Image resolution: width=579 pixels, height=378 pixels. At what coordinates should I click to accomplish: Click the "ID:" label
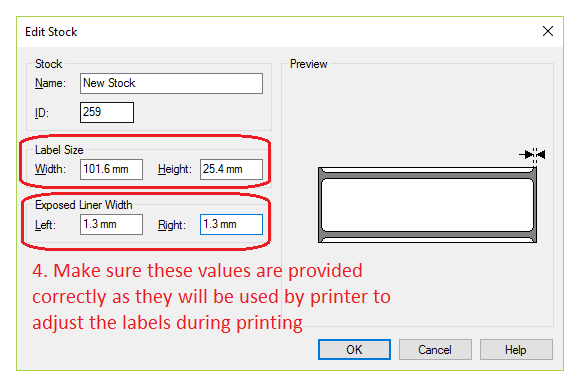[x=42, y=113]
